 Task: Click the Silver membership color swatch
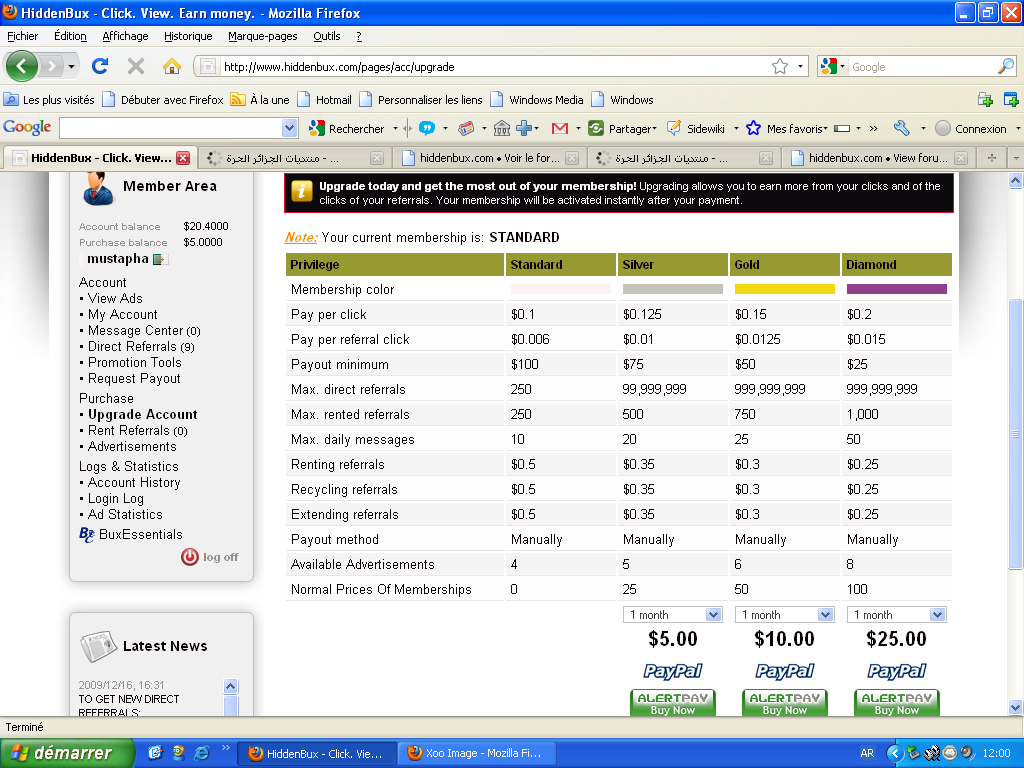pos(672,289)
